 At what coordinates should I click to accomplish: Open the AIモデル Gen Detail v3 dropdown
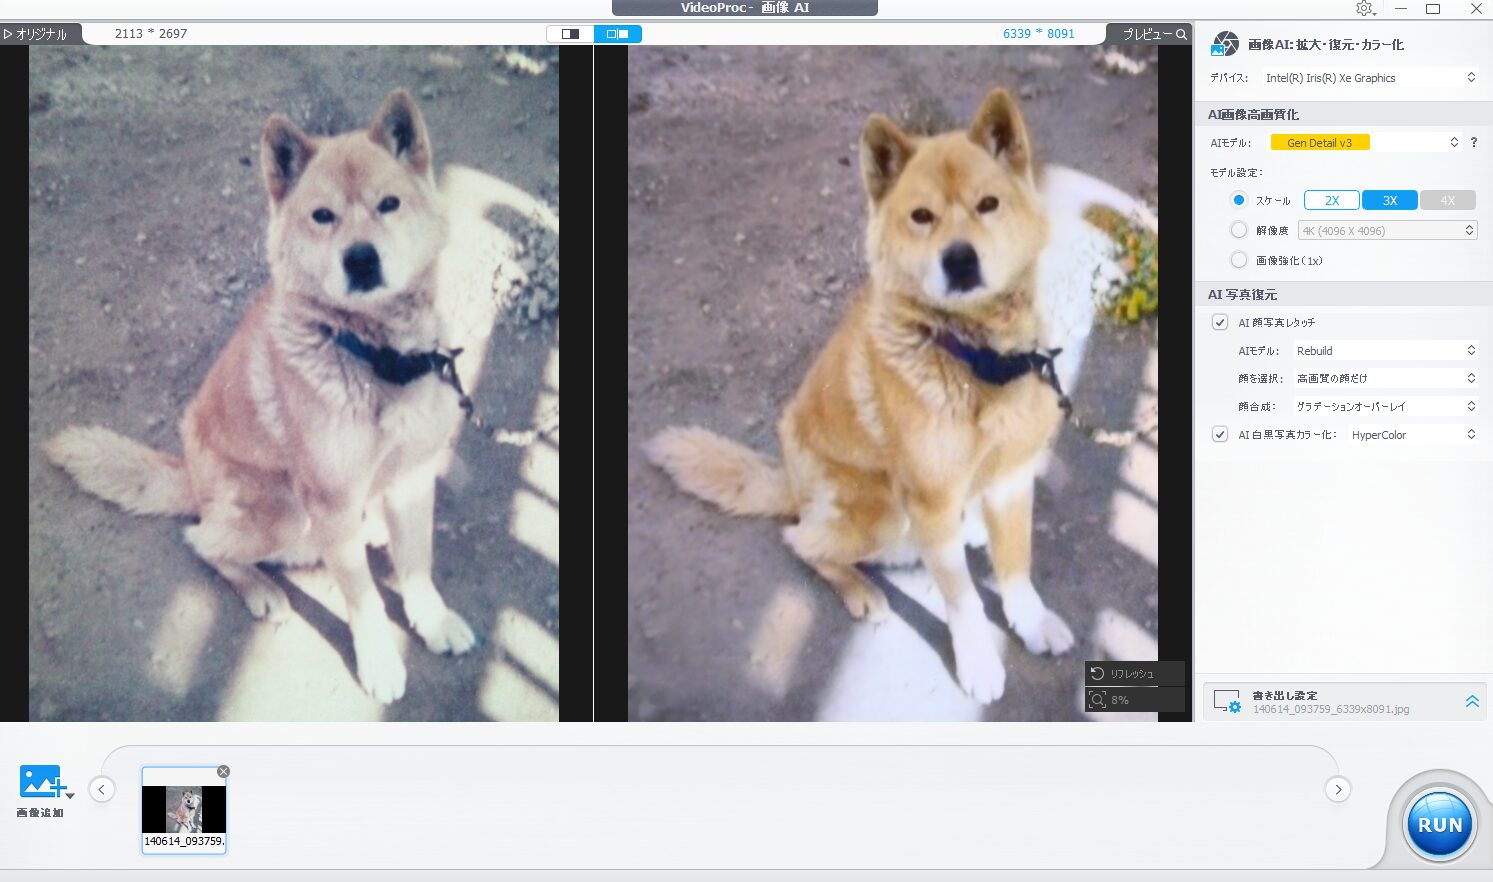tap(1364, 143)
